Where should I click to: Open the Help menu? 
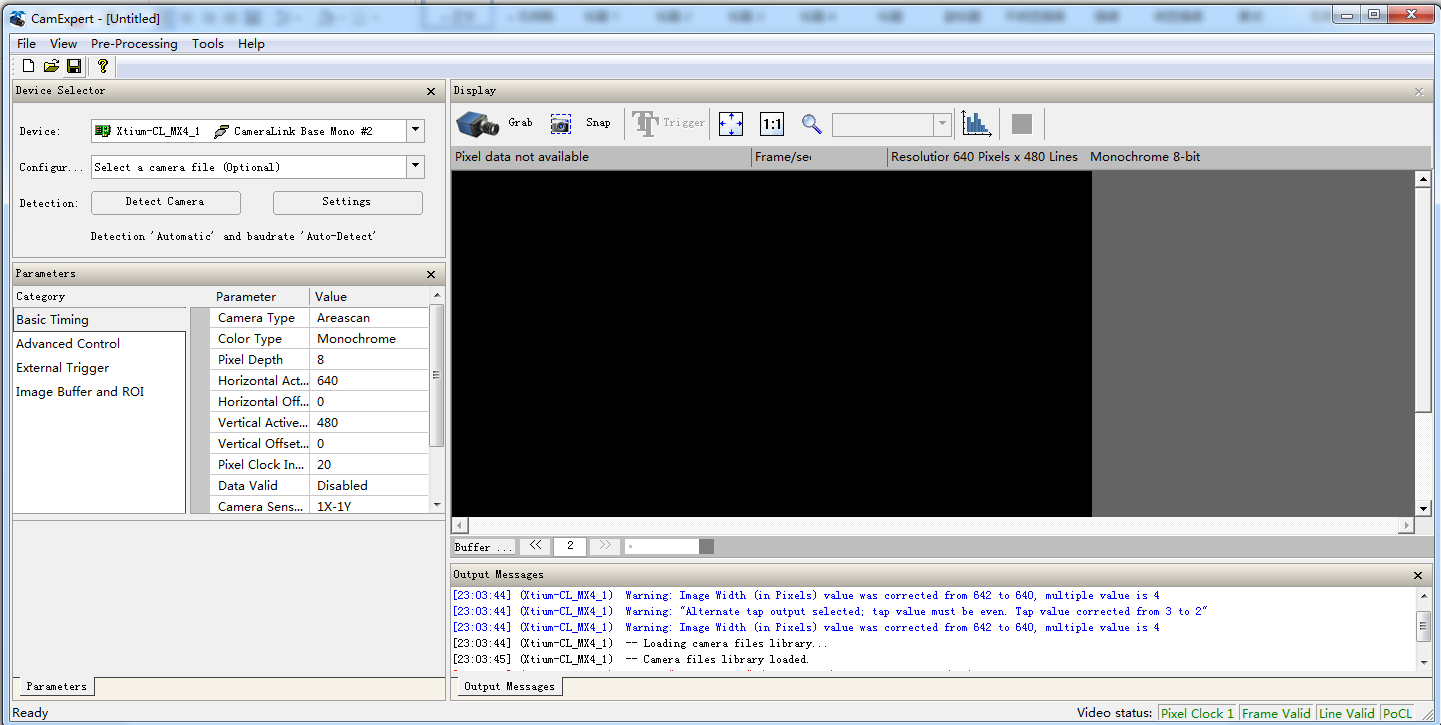251,44
